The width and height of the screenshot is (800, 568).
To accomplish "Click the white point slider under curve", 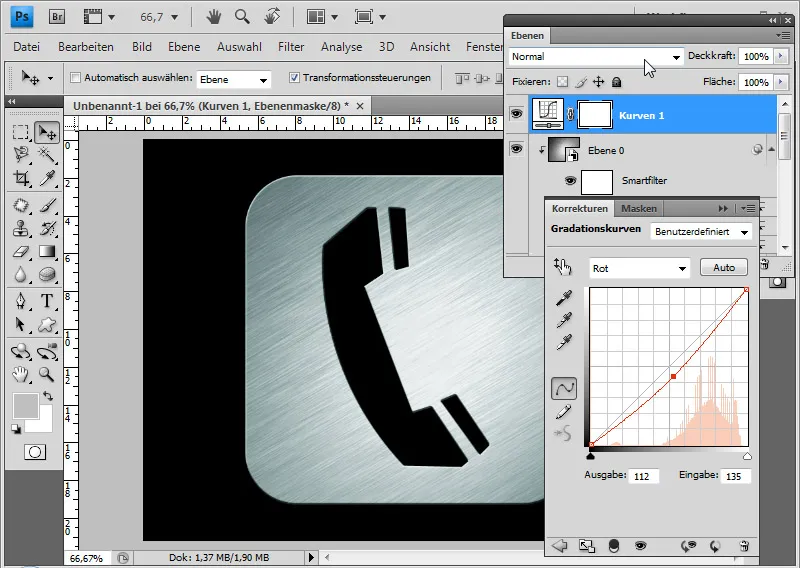I will click(x=747, y=456).
